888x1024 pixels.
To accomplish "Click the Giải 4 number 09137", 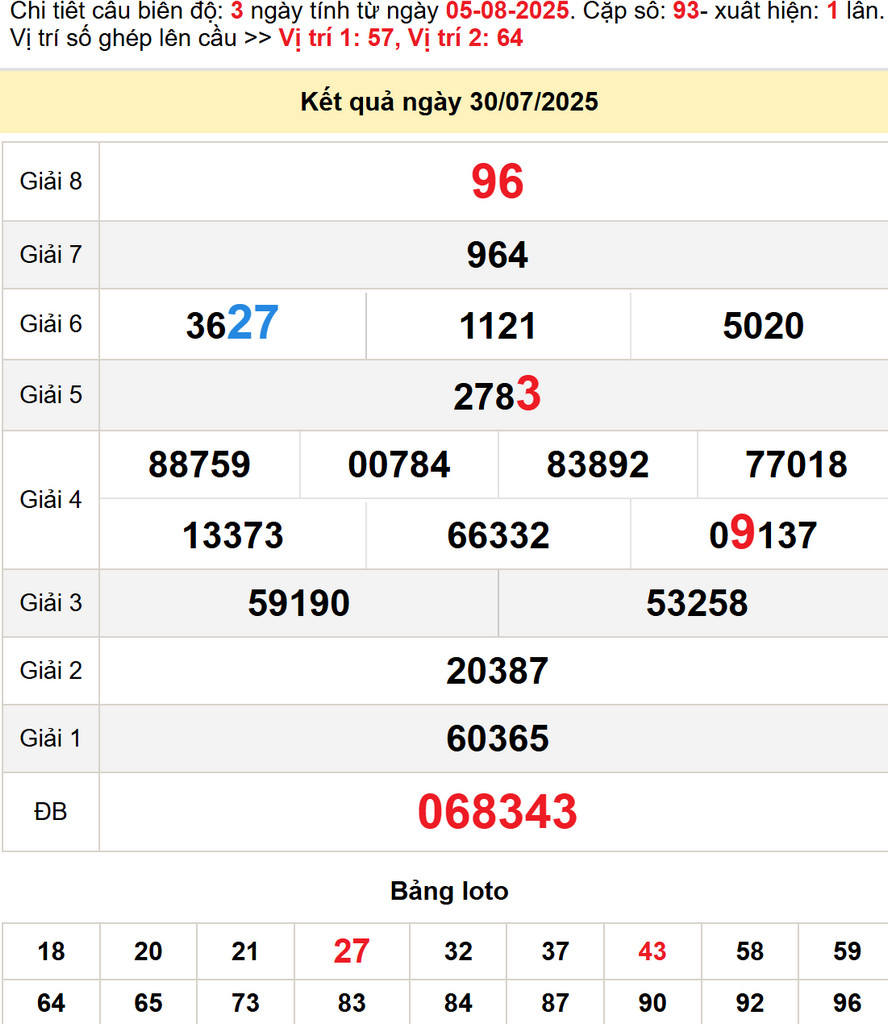I will (763, 535).
